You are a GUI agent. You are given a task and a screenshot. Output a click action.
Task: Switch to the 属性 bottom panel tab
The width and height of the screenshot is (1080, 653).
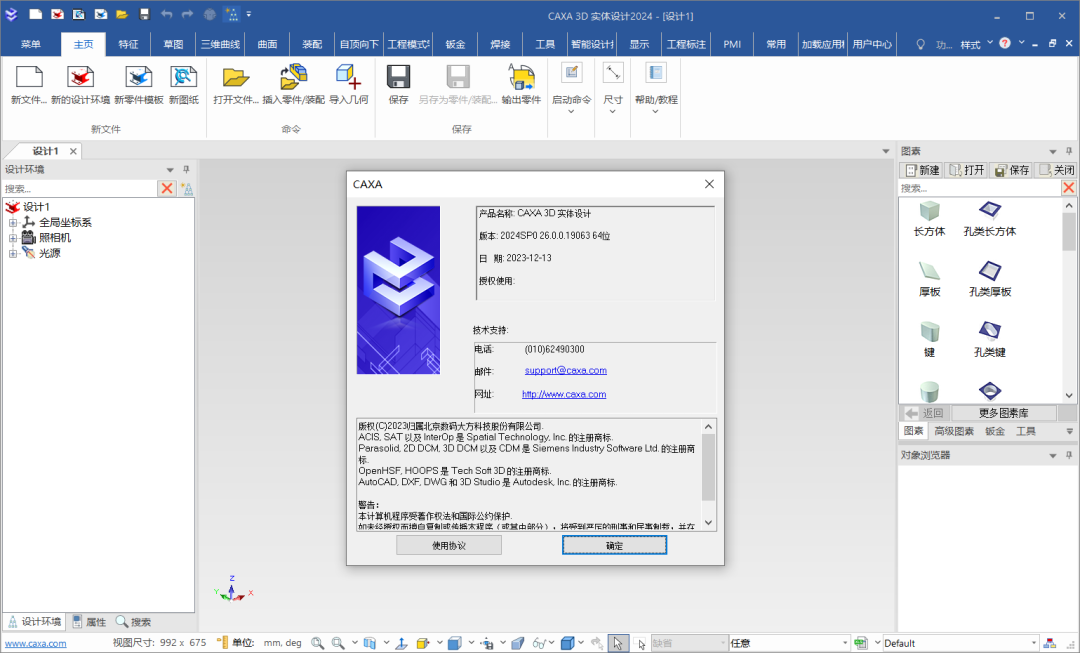pos(90,622)
